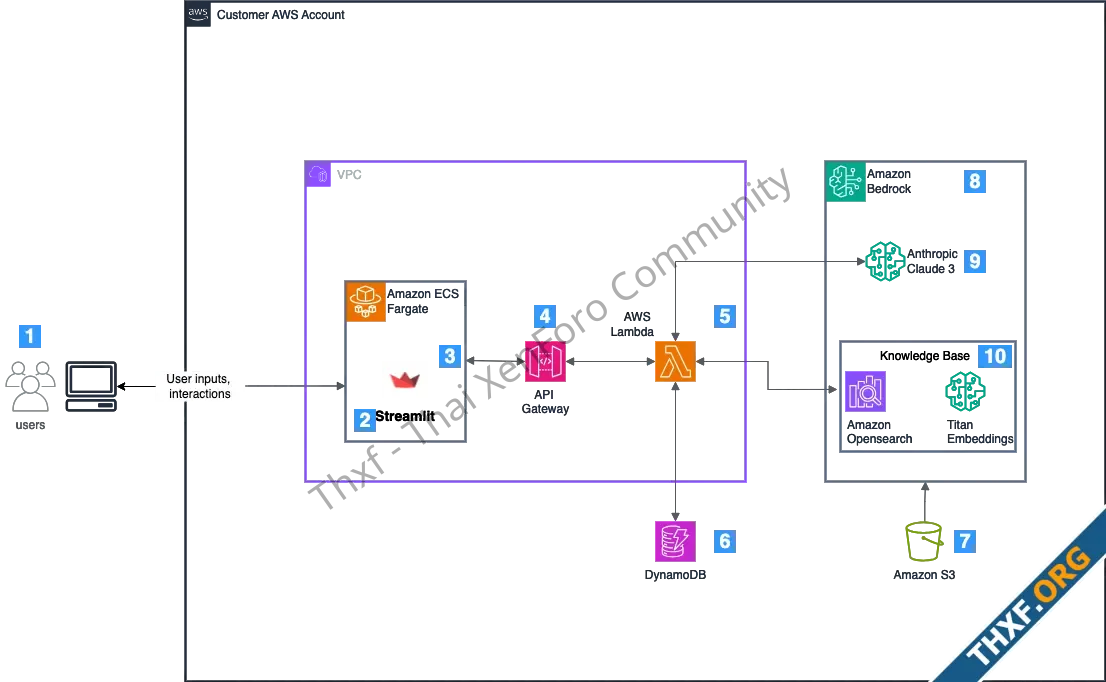
Task: Click the "Titan Embeddings" label text
Action: coord(980,432)
